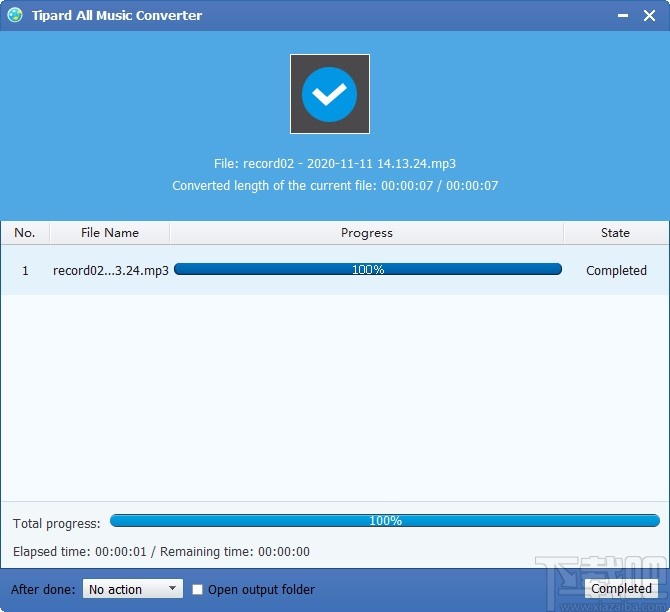Click the File: record02 - 2020-11-11 14.13.24.mp3 label

(335, 163)
